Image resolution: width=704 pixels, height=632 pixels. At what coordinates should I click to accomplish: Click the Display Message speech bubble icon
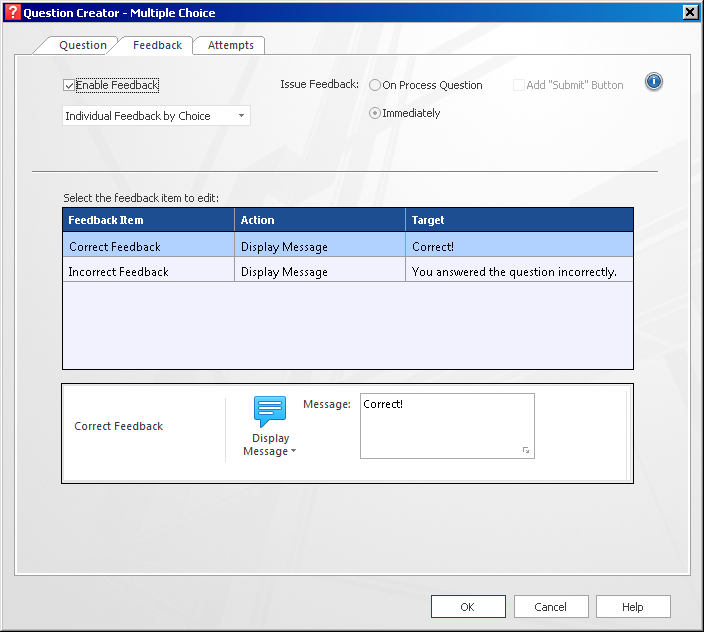point(270,411)
